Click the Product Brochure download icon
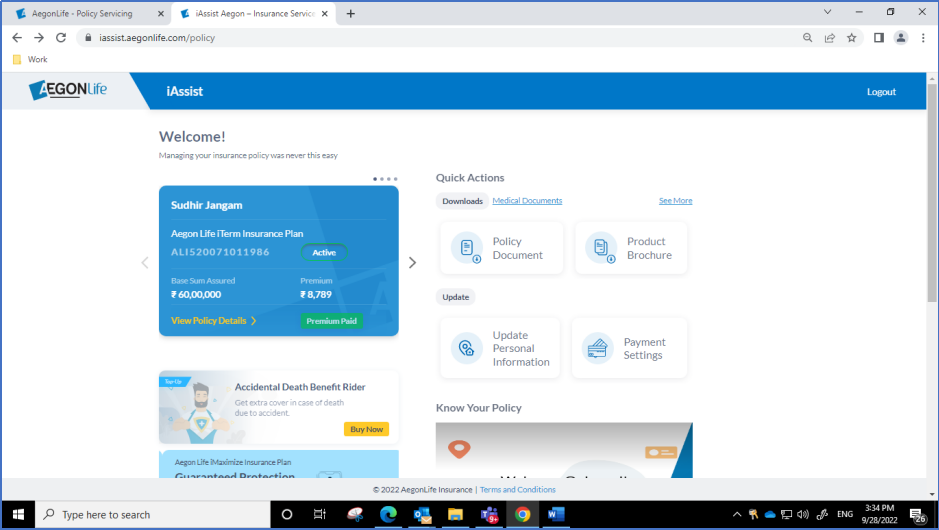 (601, 248)
